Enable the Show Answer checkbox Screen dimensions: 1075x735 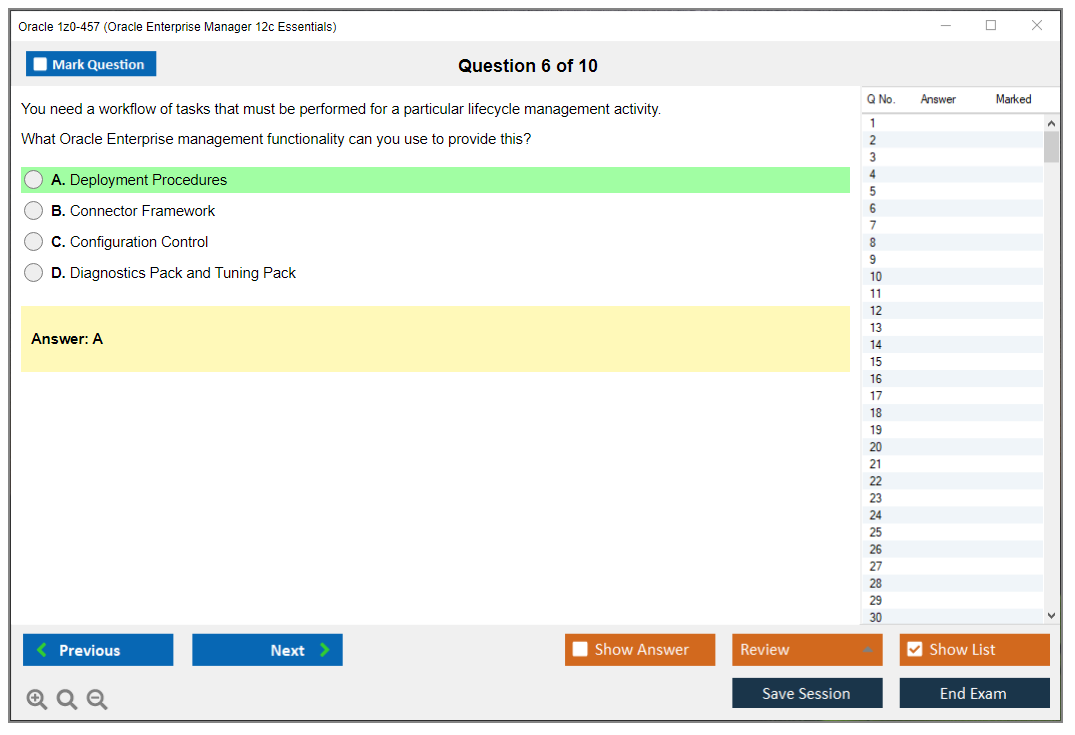click(579, 649)
